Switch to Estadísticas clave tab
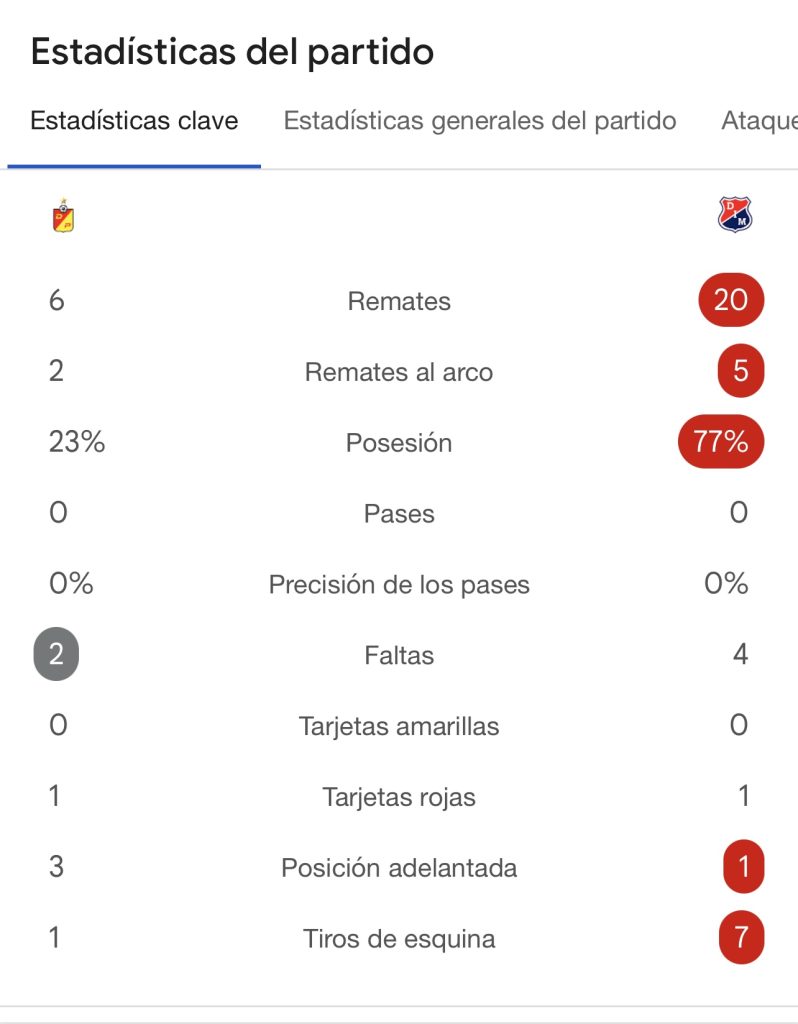798x1024 pixels. point(134,122)
